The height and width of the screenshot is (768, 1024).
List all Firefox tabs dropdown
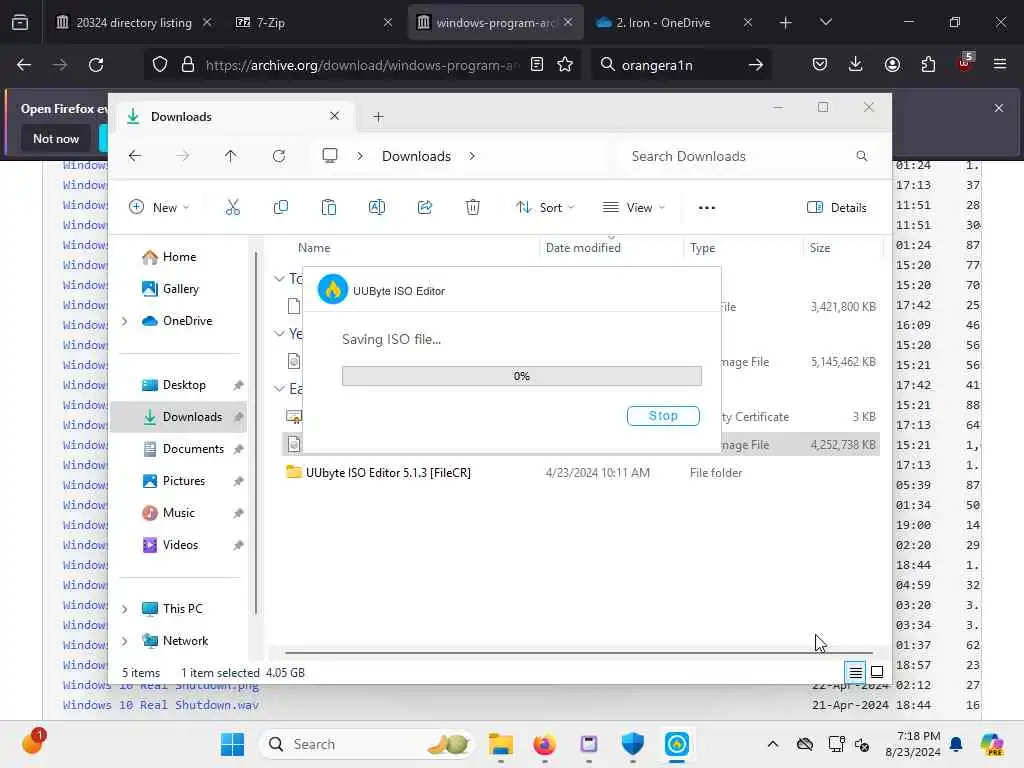pyautogui.click(x=825, y=23)
